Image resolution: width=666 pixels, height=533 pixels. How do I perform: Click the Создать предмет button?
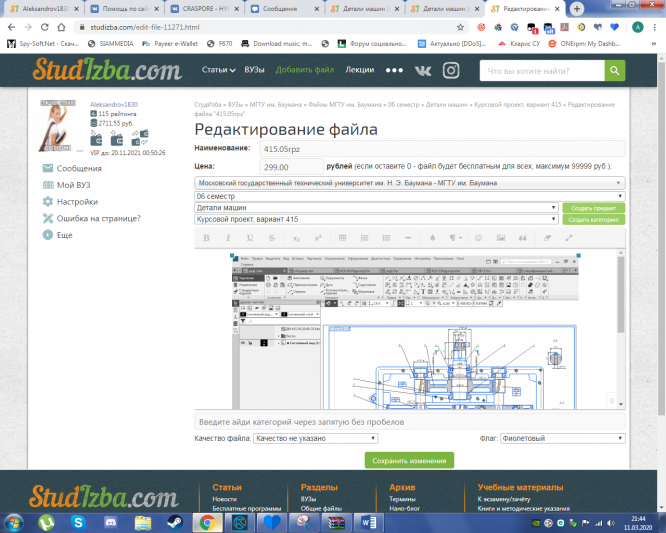pos(593,208)
